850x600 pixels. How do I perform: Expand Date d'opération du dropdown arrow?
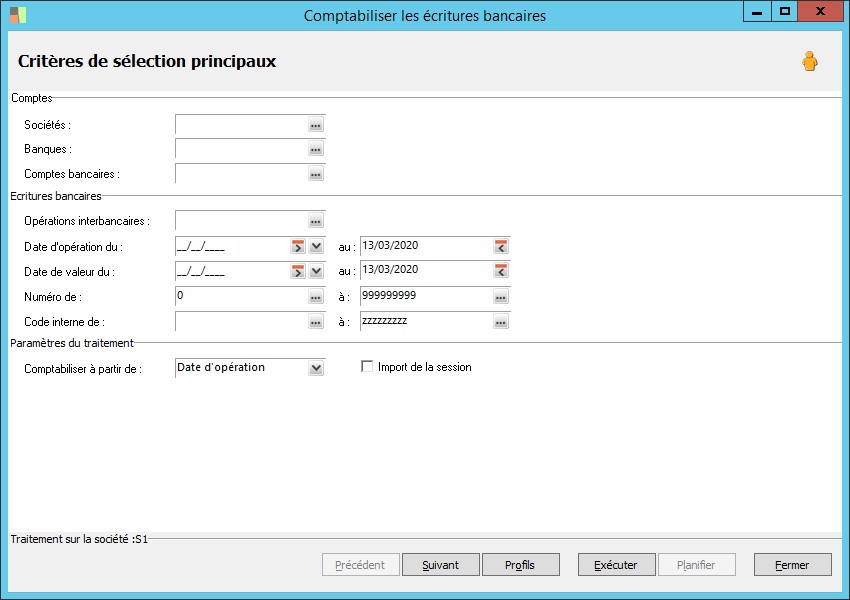click(316, 247)
